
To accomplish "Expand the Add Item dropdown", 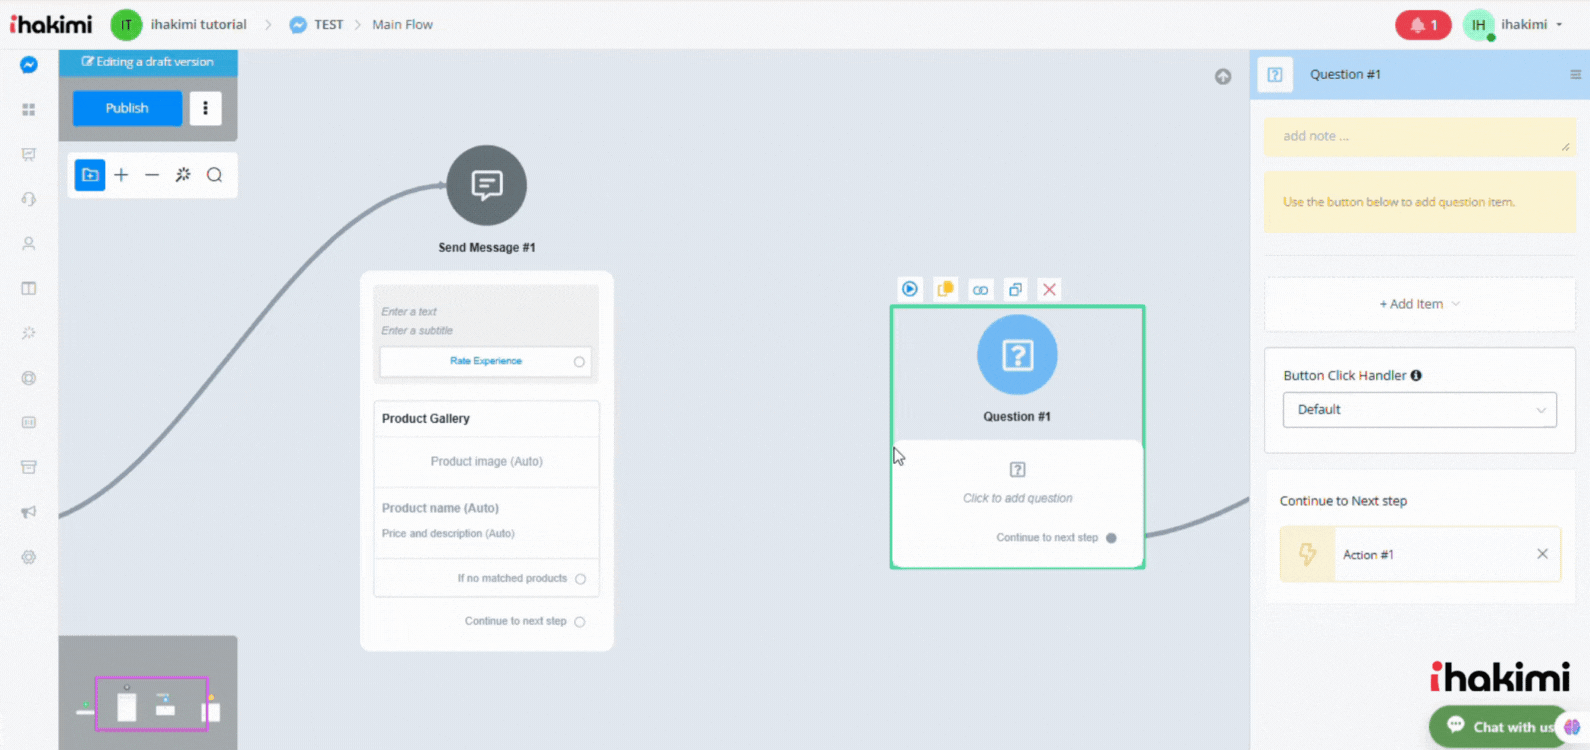I will 1419,304.
